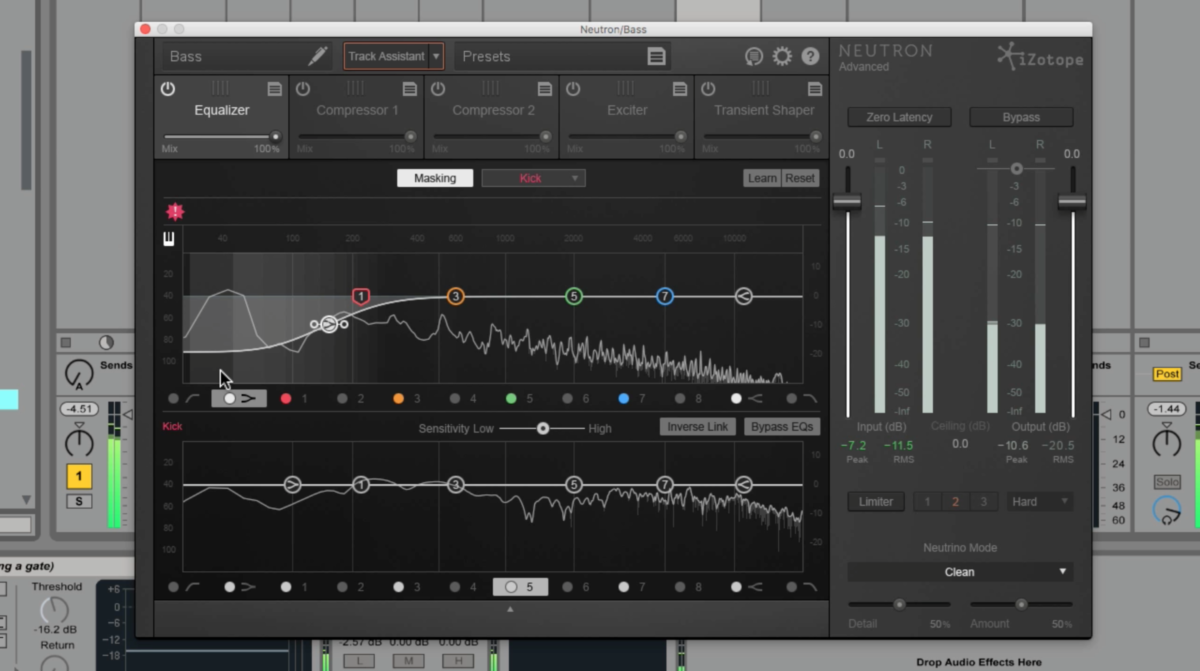The image size is (1200, 671).
Task: Select node 3 on the Kick EQ curve
Action: (x=455, y=485)
